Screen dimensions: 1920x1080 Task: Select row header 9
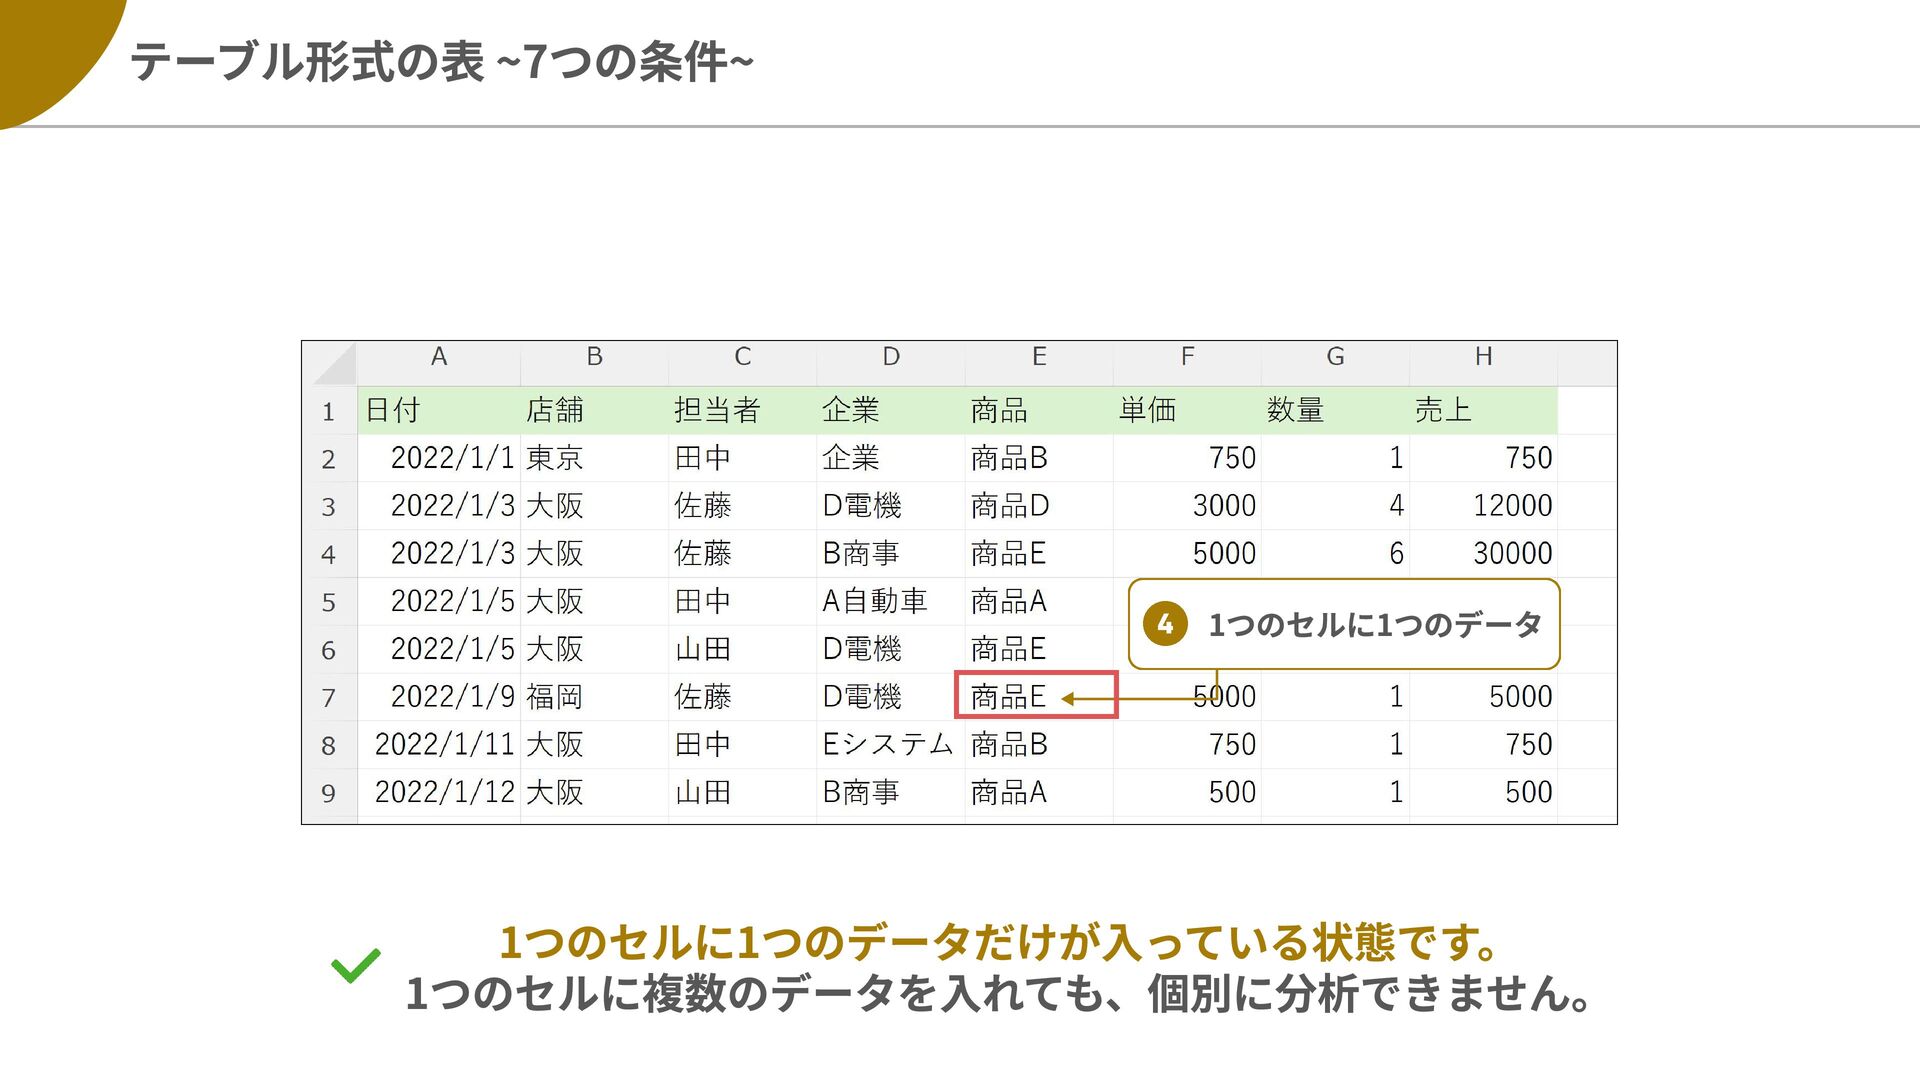(329, 793)
